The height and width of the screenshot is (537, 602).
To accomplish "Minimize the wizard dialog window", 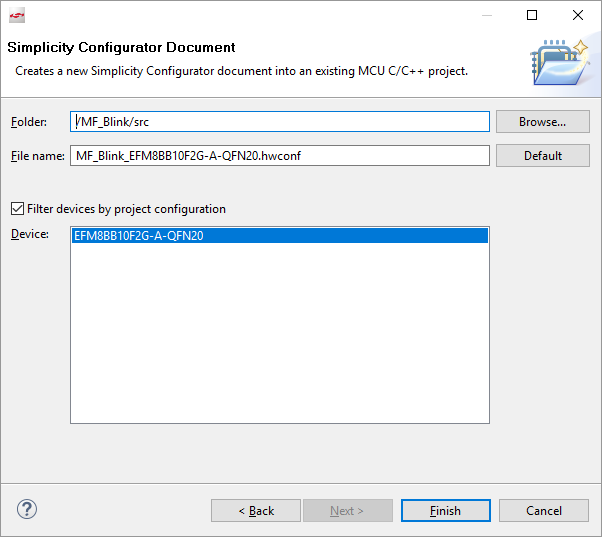I will [x=486, y=15].
